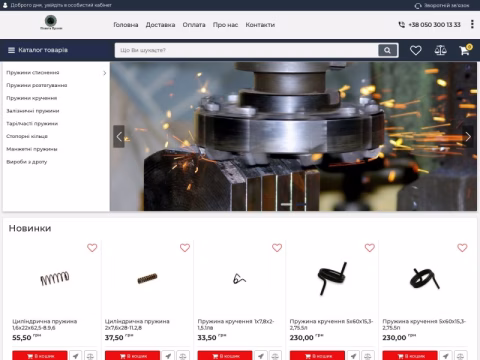Click the paper-plane quick order icon for 55,50 item

click(x=76, y=356)
